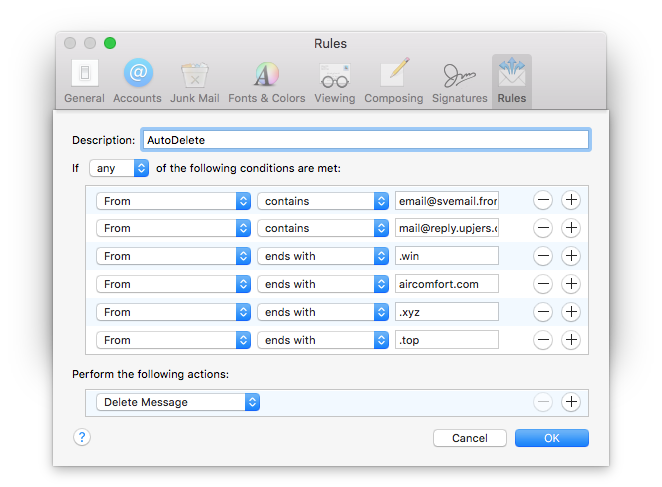Click the Description field containing AutoDelete
662x487 pixels.
(366, 140)
